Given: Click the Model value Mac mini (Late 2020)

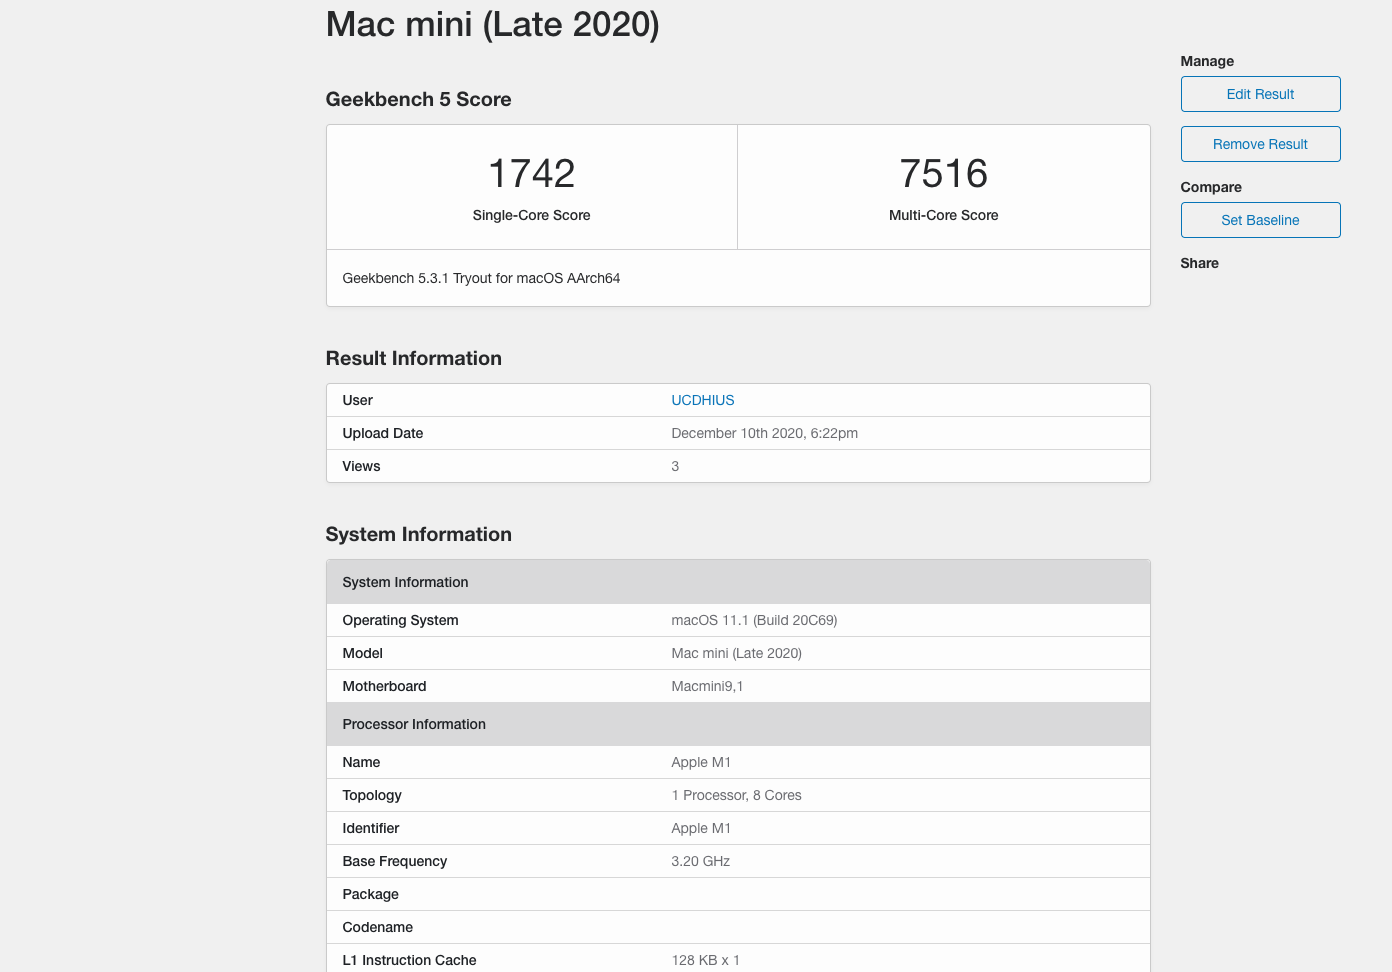Looking at the screenshot, I should 736,653.
